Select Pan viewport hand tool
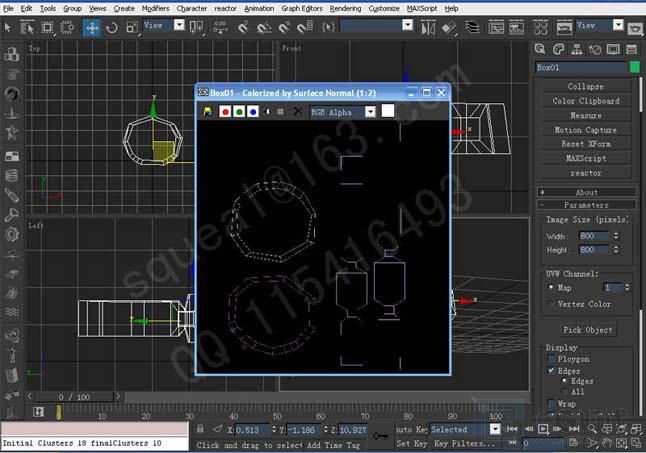 pos(606,443)
